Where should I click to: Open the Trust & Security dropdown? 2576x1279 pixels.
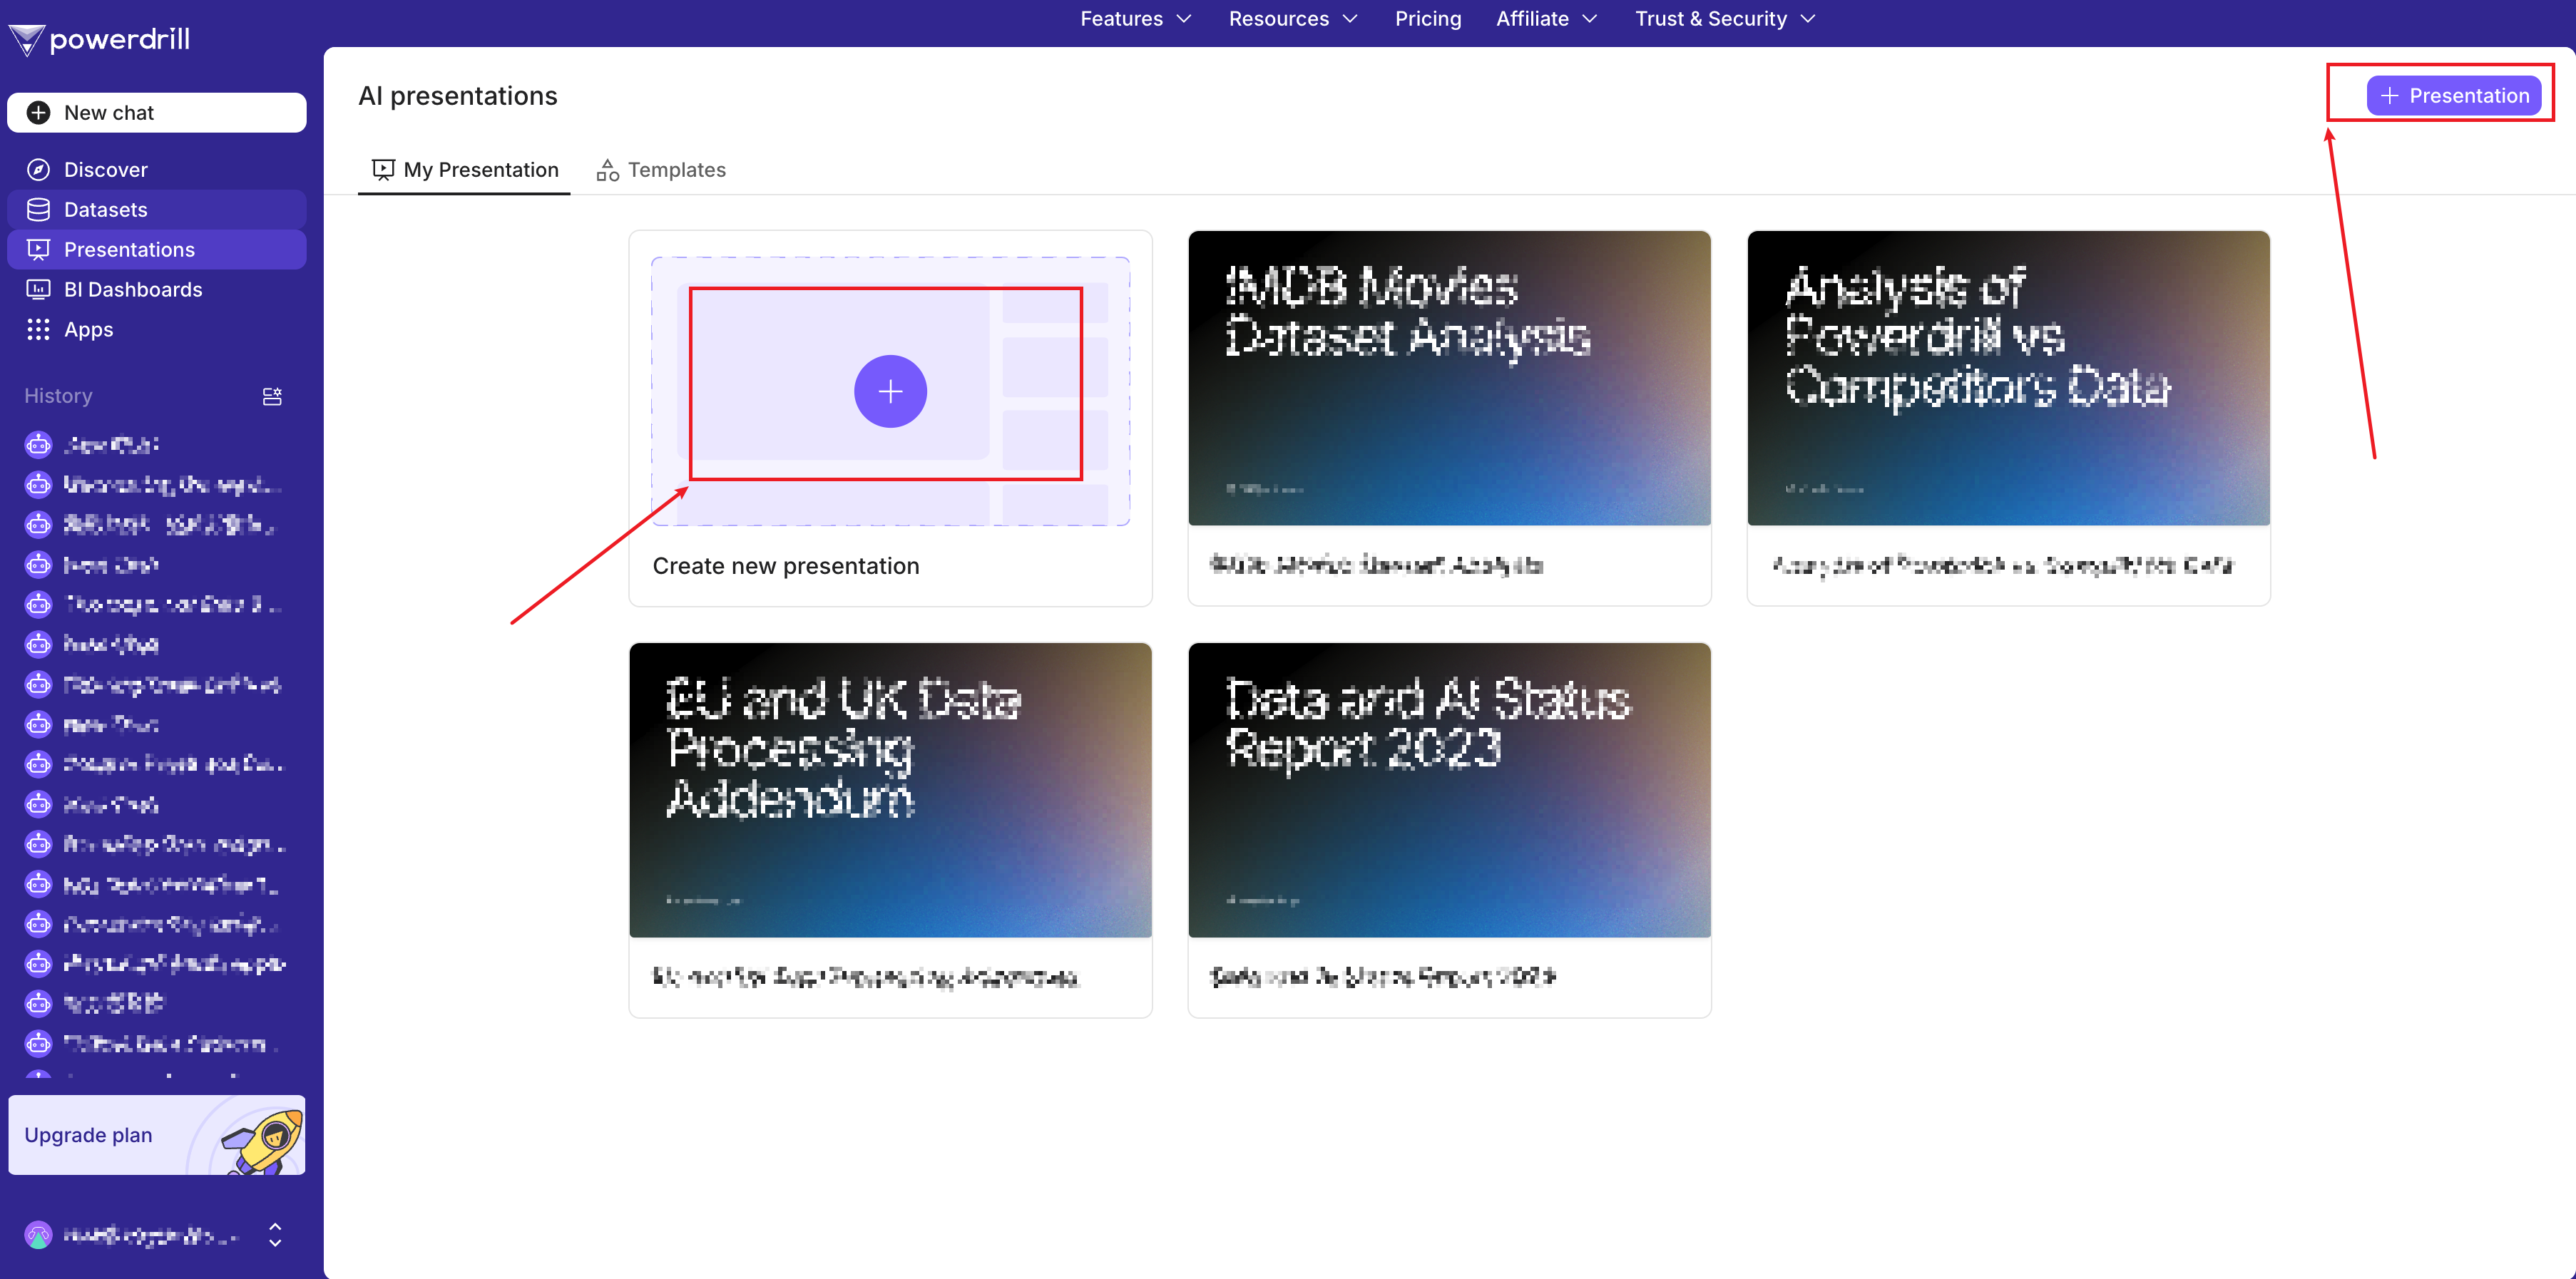(1724, 19)
